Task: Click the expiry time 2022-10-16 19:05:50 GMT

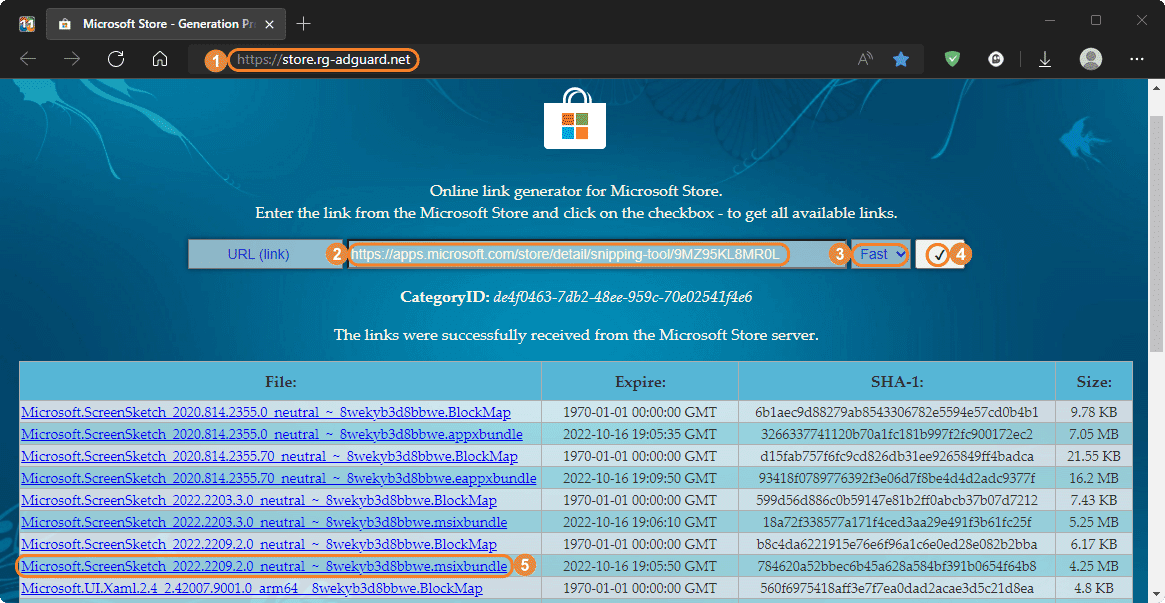Action: click(640, 567)
